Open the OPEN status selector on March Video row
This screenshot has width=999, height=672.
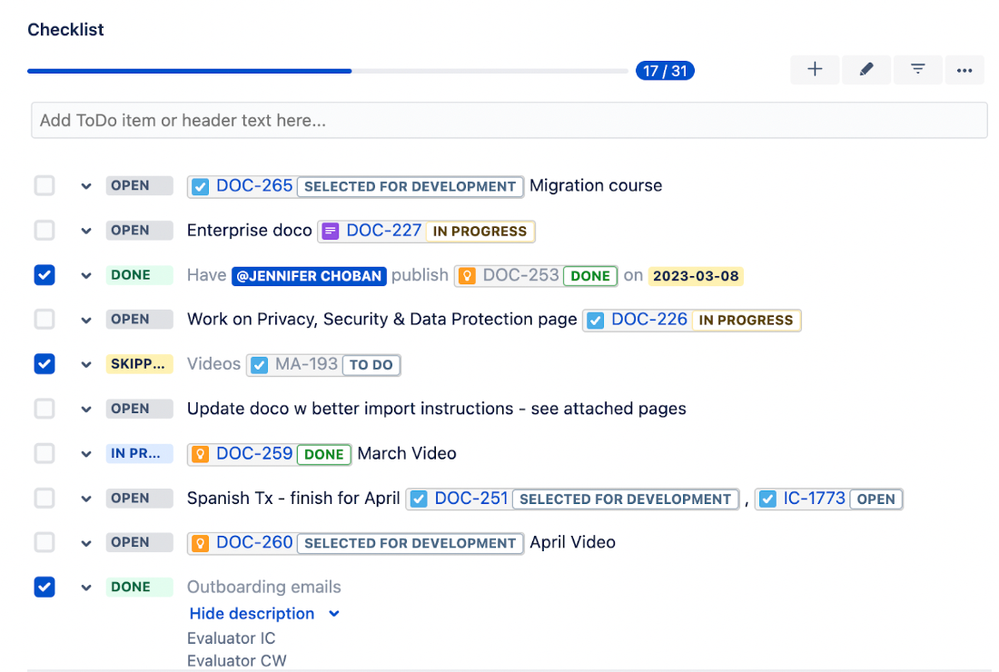tap(139, 453)
